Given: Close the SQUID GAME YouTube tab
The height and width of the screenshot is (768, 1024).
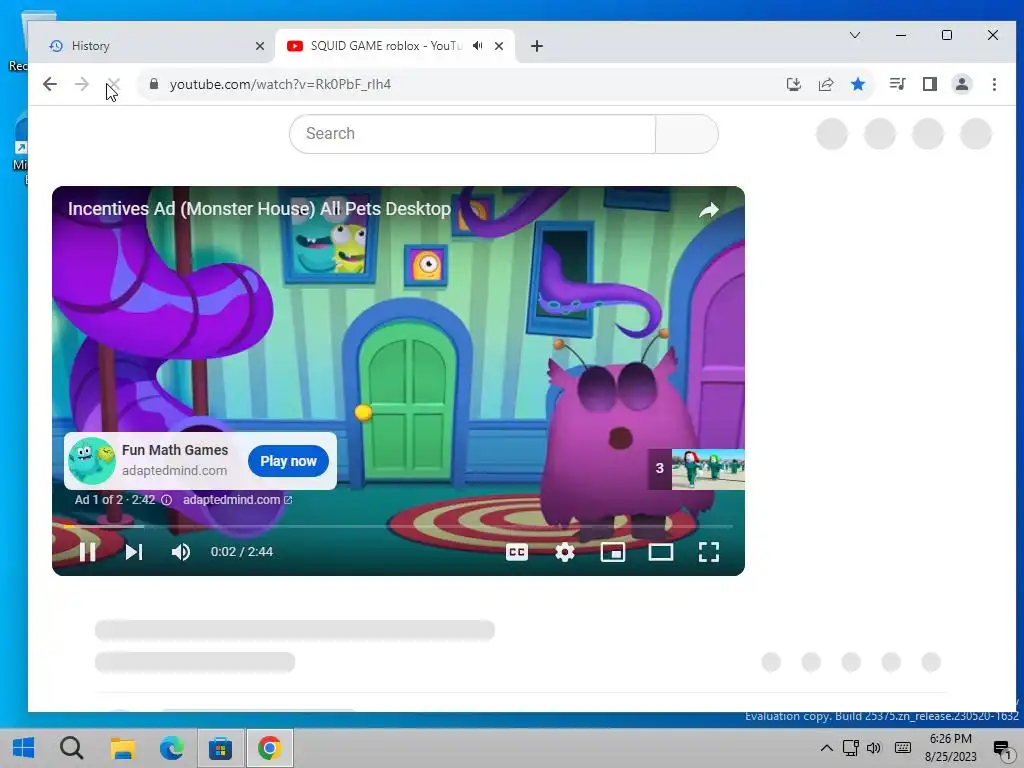Looking at the screenshot, I should [x=499, y=46].
